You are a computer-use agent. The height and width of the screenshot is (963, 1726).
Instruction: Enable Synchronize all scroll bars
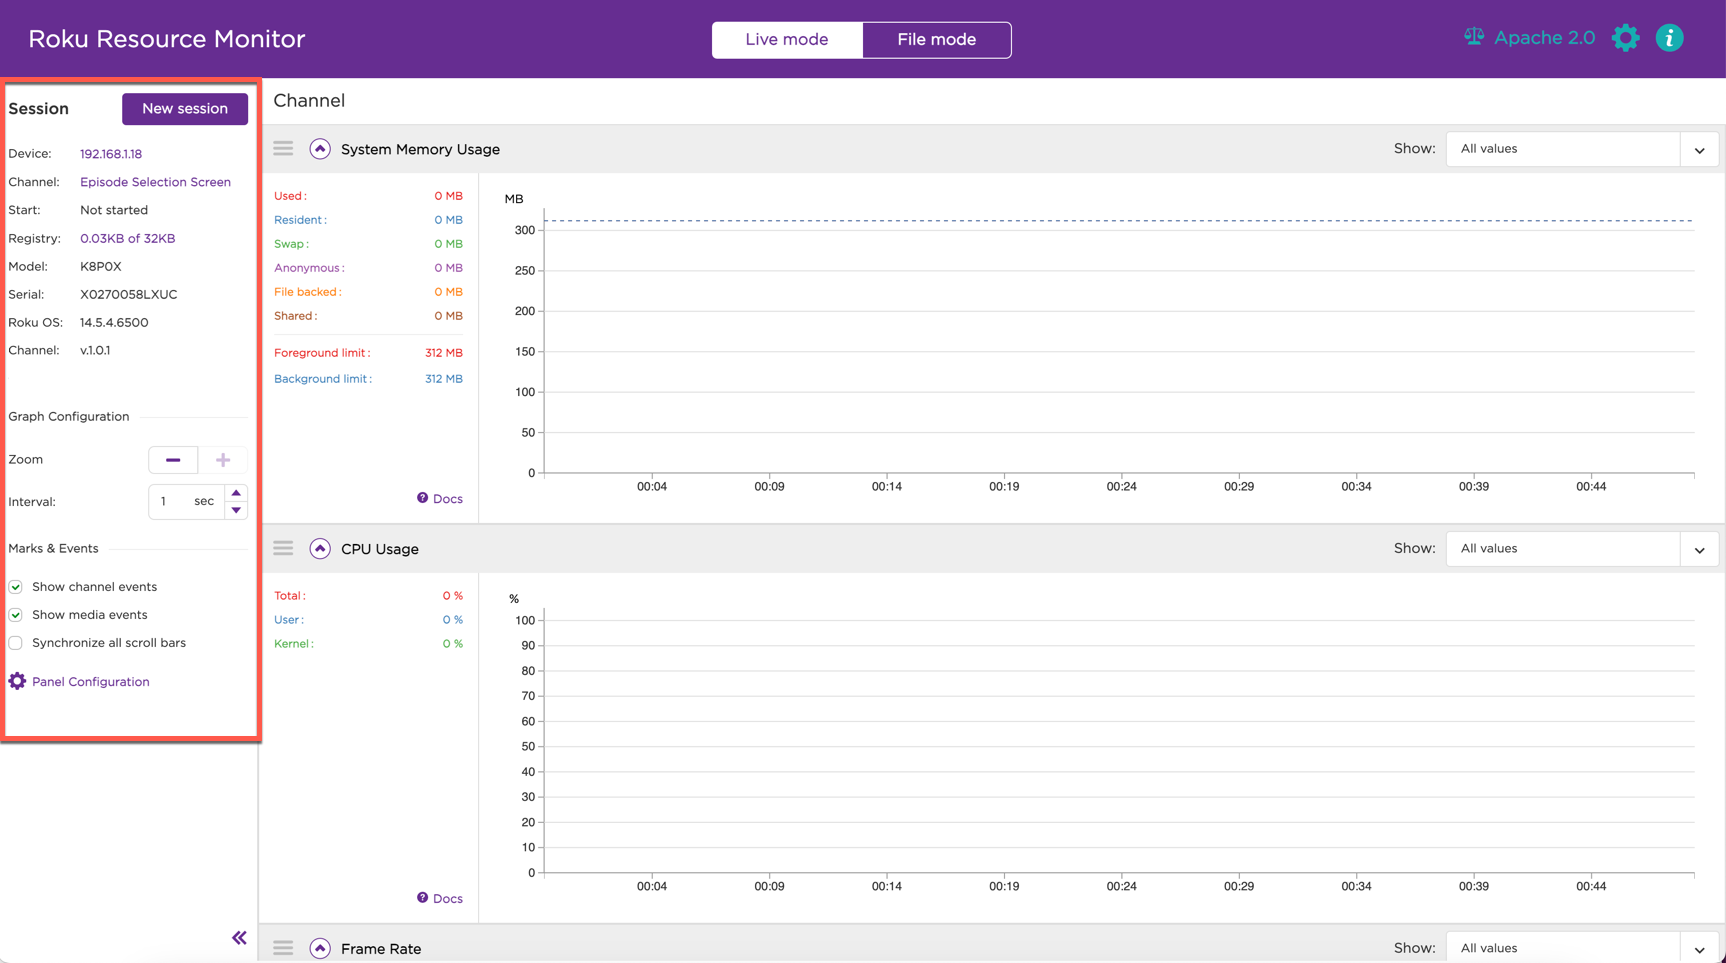pos(16,643)
